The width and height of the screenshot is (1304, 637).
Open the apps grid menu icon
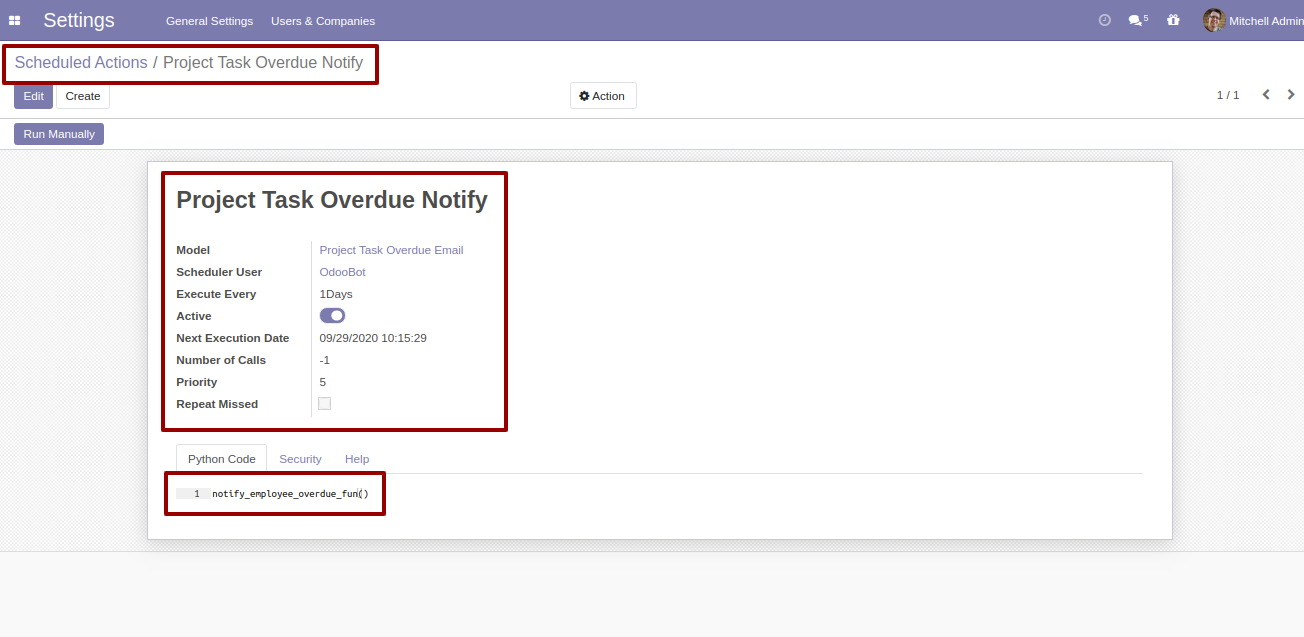(14, 20)
